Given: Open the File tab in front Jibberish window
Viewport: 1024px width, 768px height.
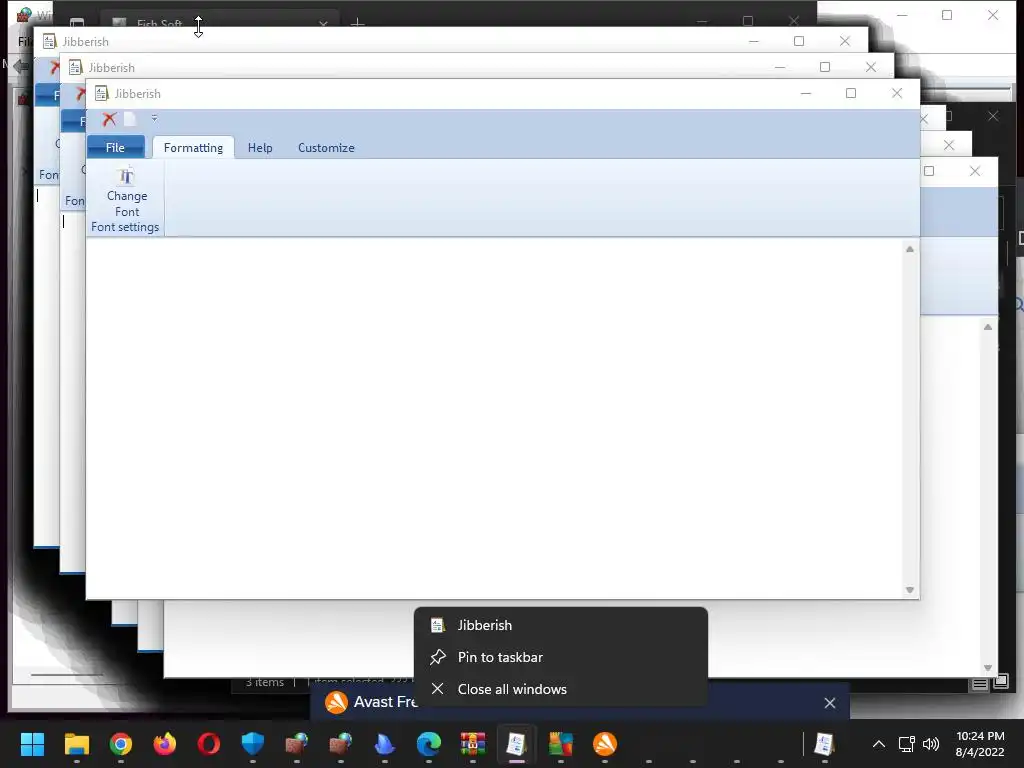Looking at the screenshot, I should [x=116, y=148].
